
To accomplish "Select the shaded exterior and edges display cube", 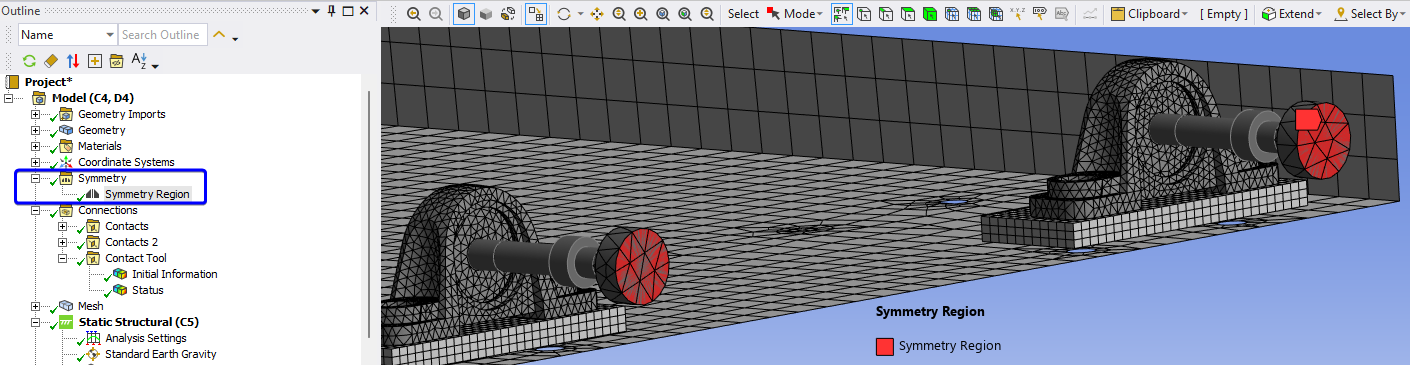I will click(x=464, y=14).
